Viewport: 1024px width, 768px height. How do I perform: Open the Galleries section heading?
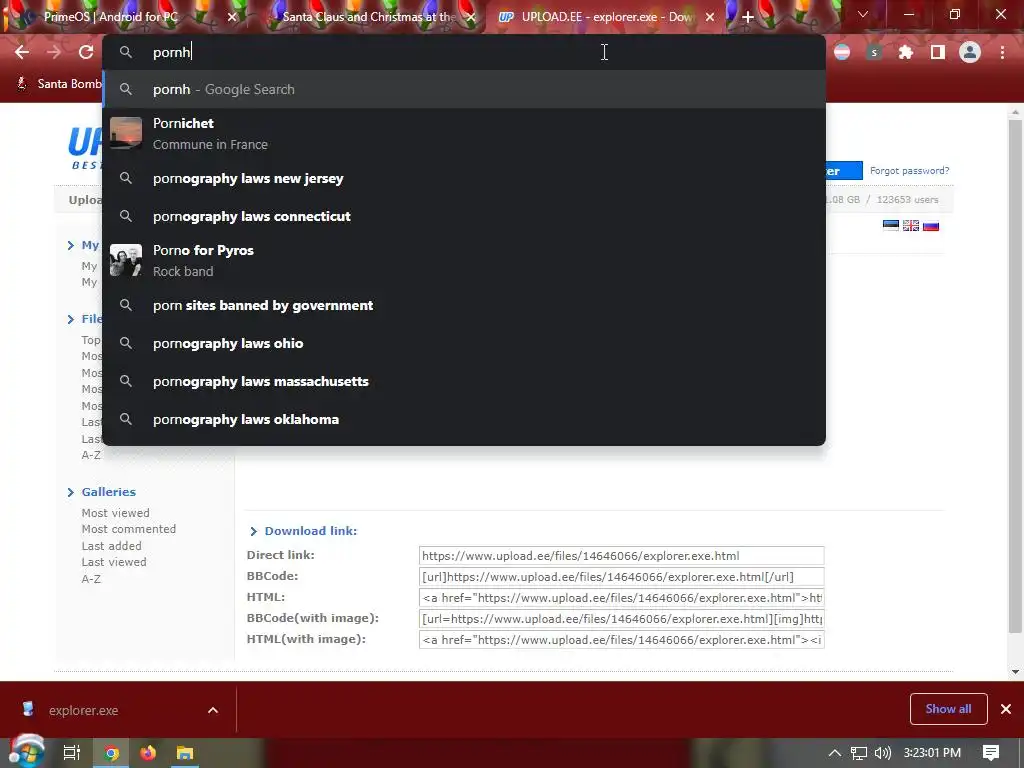pyautogui.click(x=108, y=492)
